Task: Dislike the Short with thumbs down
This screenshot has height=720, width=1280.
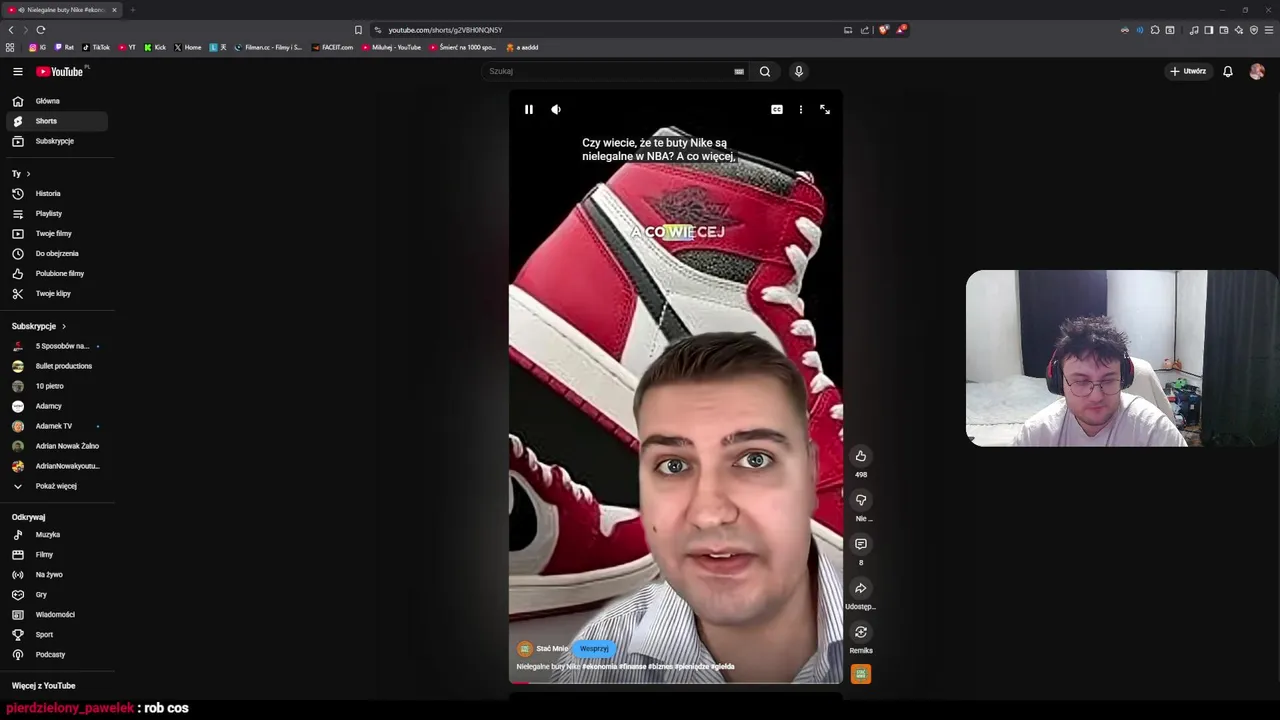Action: 861,500
